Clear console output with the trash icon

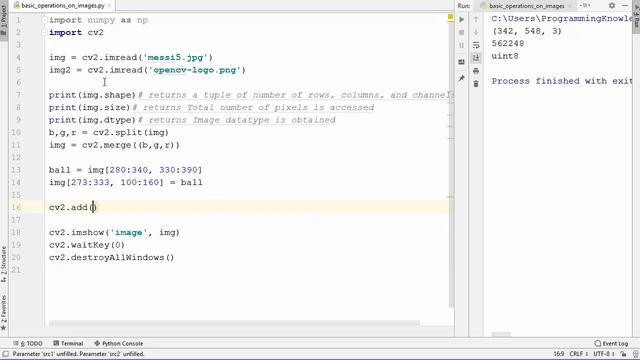pos(476,84)
